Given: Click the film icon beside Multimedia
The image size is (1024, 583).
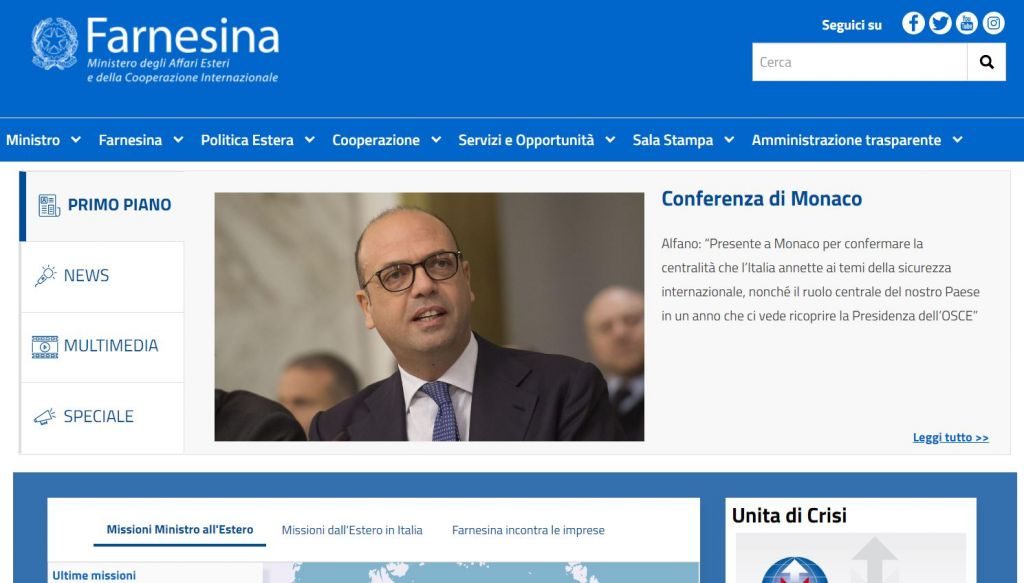Looking at the screenshot, I should (x=45, y=347).
